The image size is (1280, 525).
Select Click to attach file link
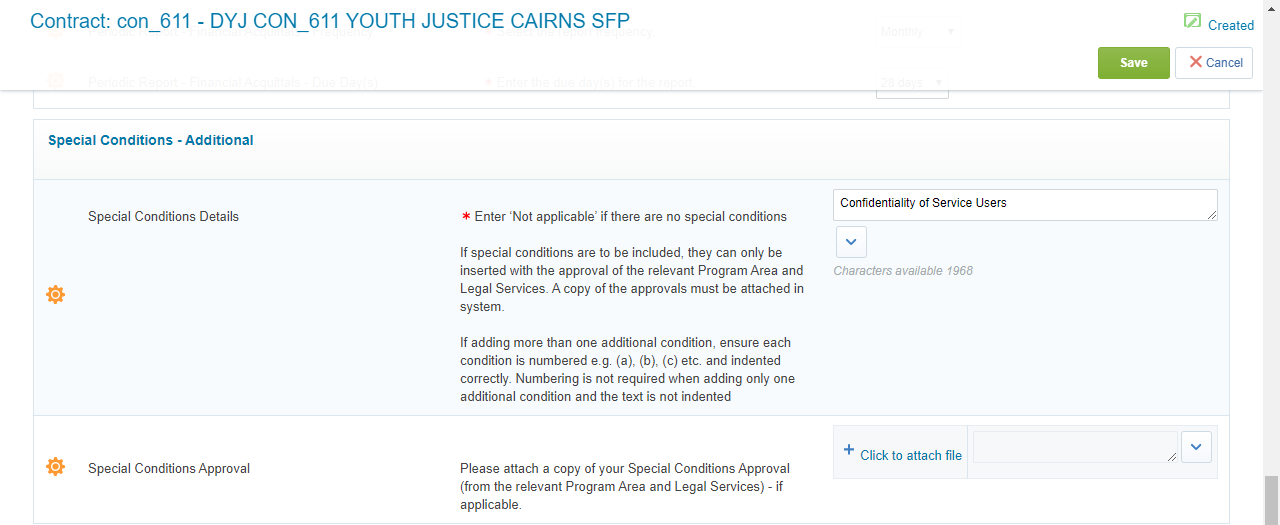pyautogui.click(x=911, y=455)
